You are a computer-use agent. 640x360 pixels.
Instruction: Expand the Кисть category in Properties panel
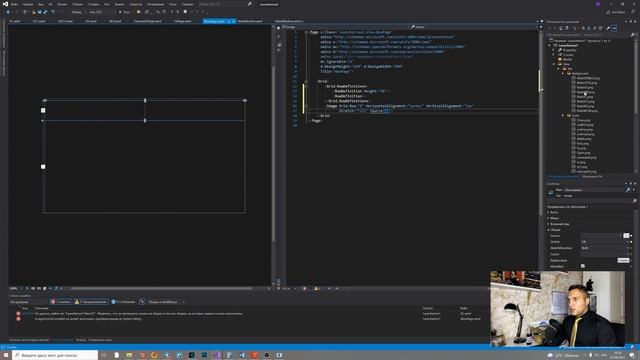[548, 212]
